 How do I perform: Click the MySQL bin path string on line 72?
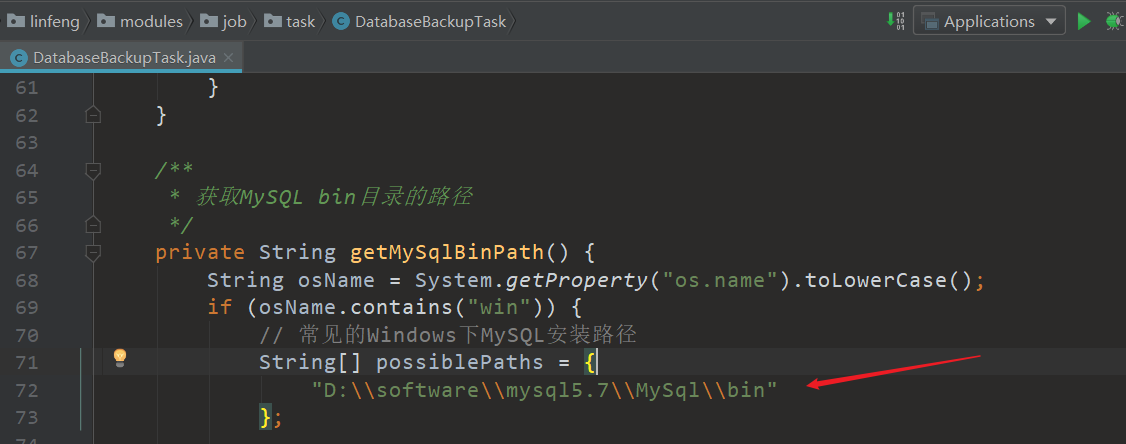tap(544, 389)
